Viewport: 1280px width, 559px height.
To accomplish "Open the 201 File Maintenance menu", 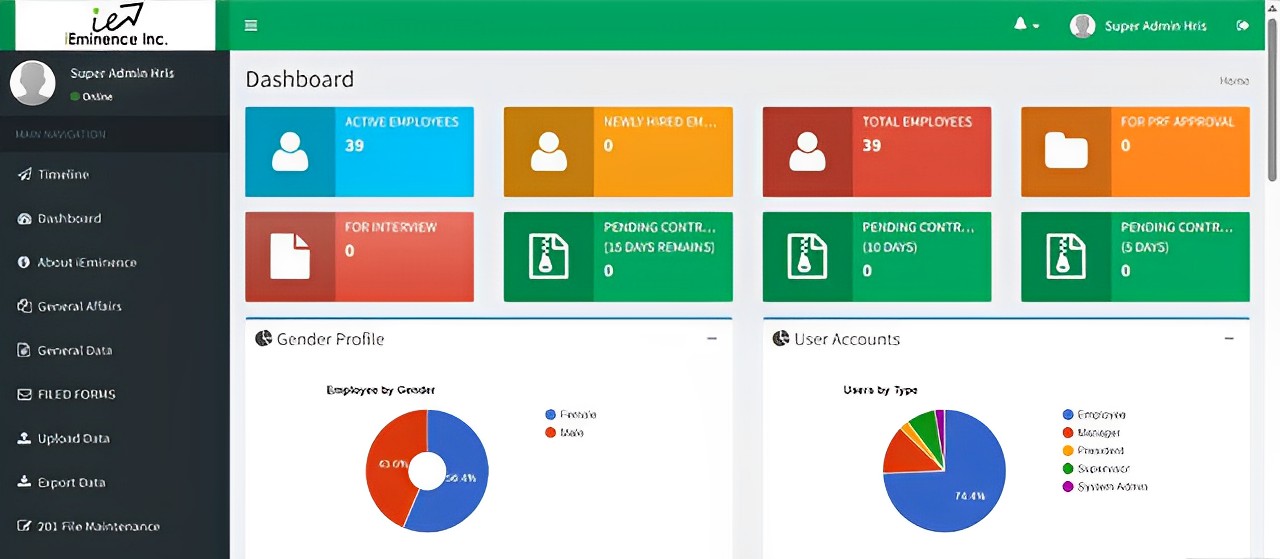I will tap(98, 526).
